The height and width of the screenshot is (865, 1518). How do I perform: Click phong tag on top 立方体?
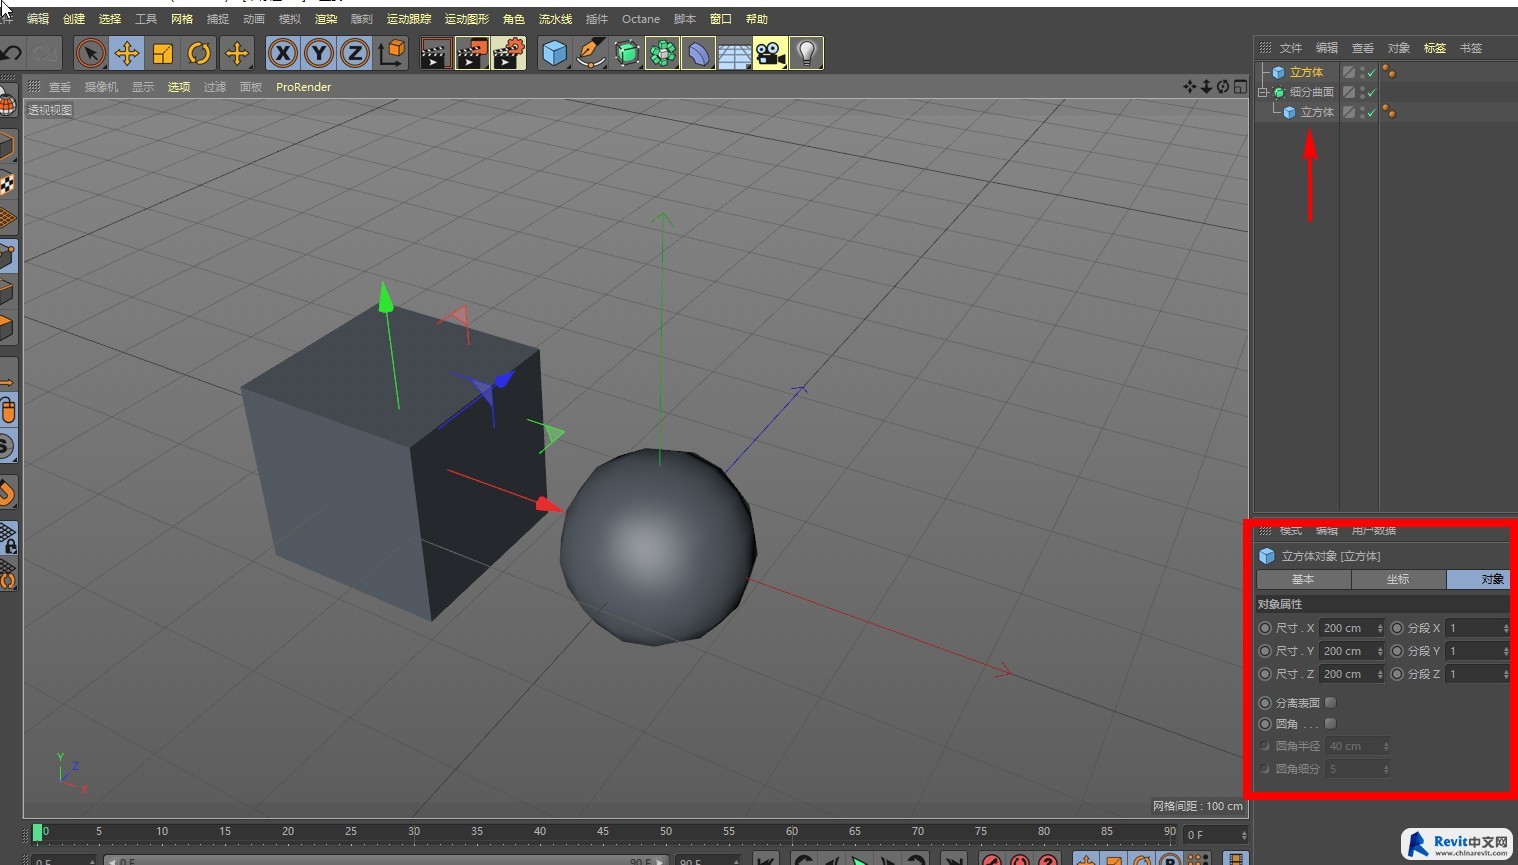[1389, 72]
